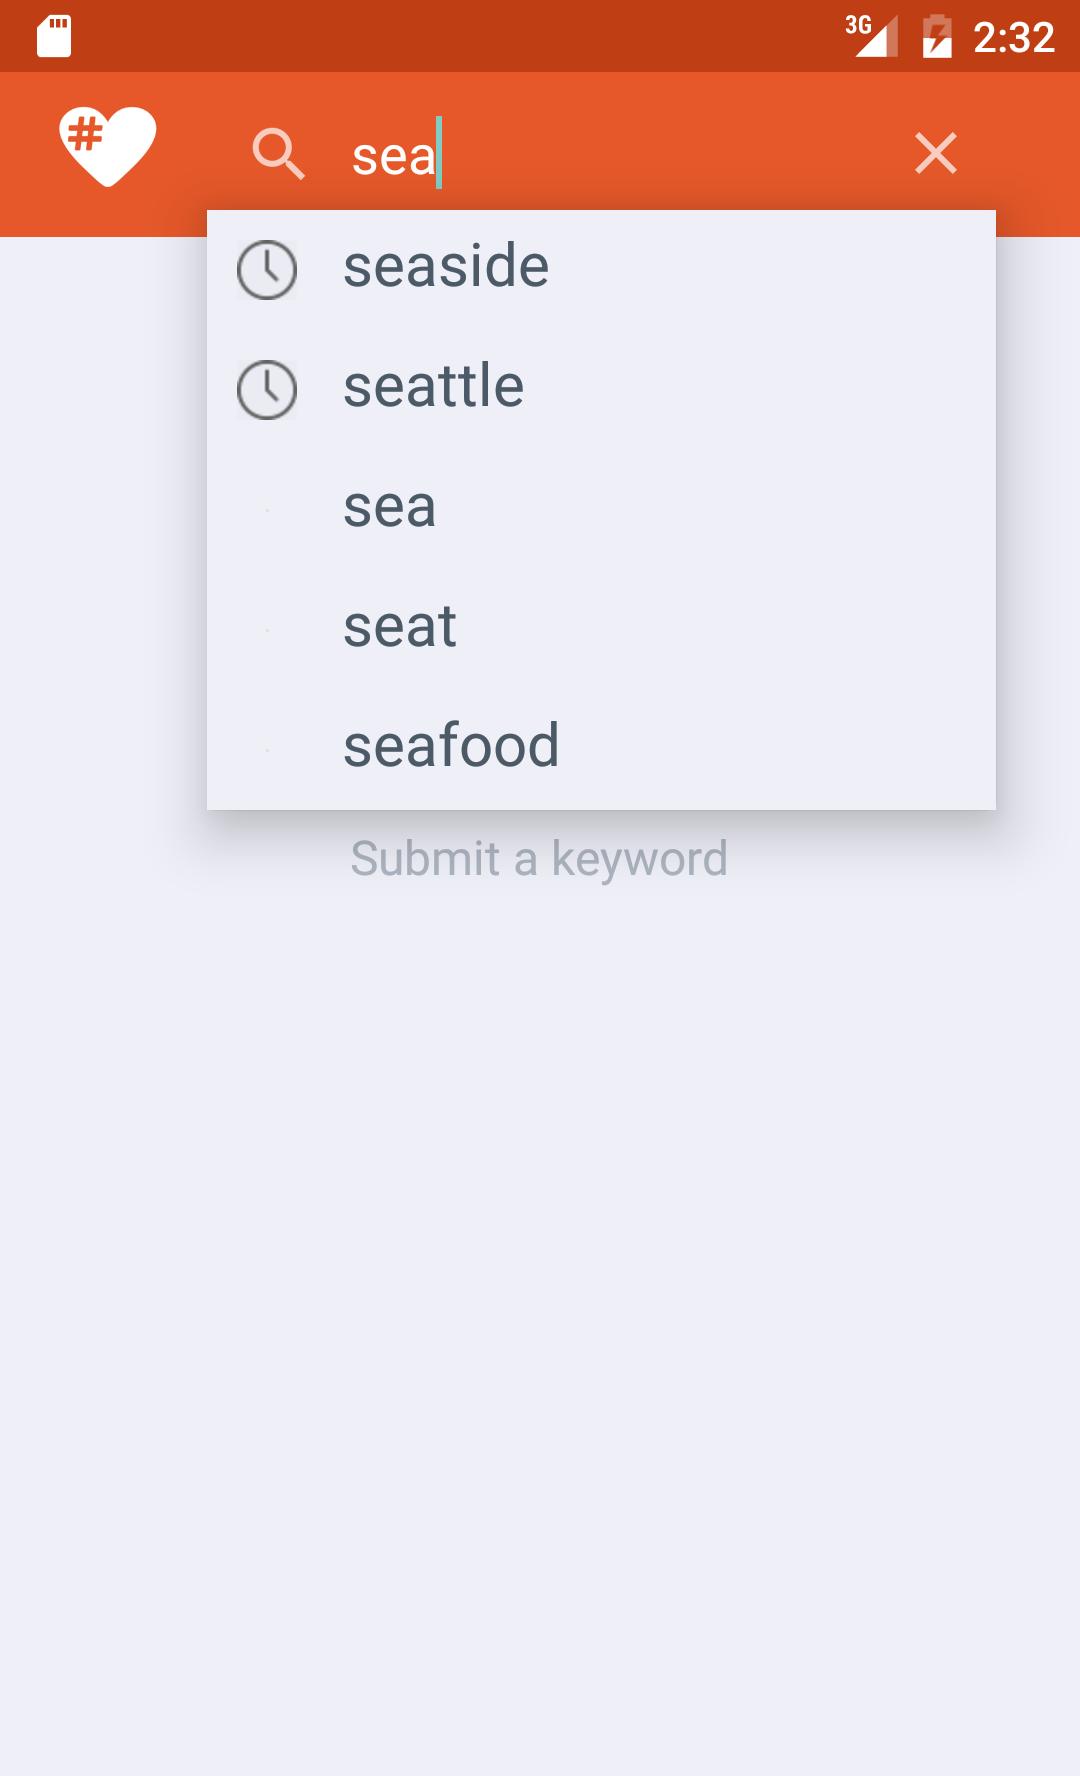This screenshot has width=1080, height=1776.
Task: Choose the 'seafood' suggestion
Action: (x=451, y=747)
